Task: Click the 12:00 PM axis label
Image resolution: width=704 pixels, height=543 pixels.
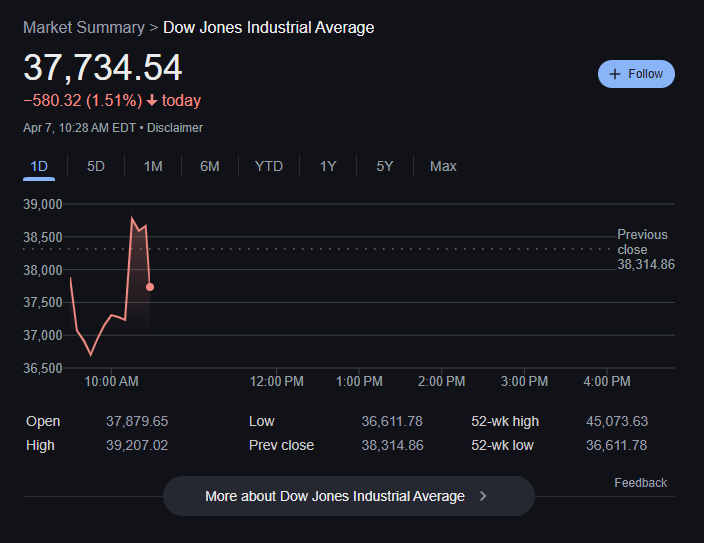Action: 277,381
